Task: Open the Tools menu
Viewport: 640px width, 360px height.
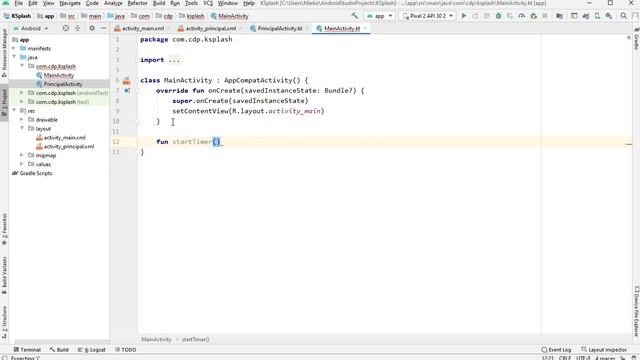Action: tap(191, 3)
